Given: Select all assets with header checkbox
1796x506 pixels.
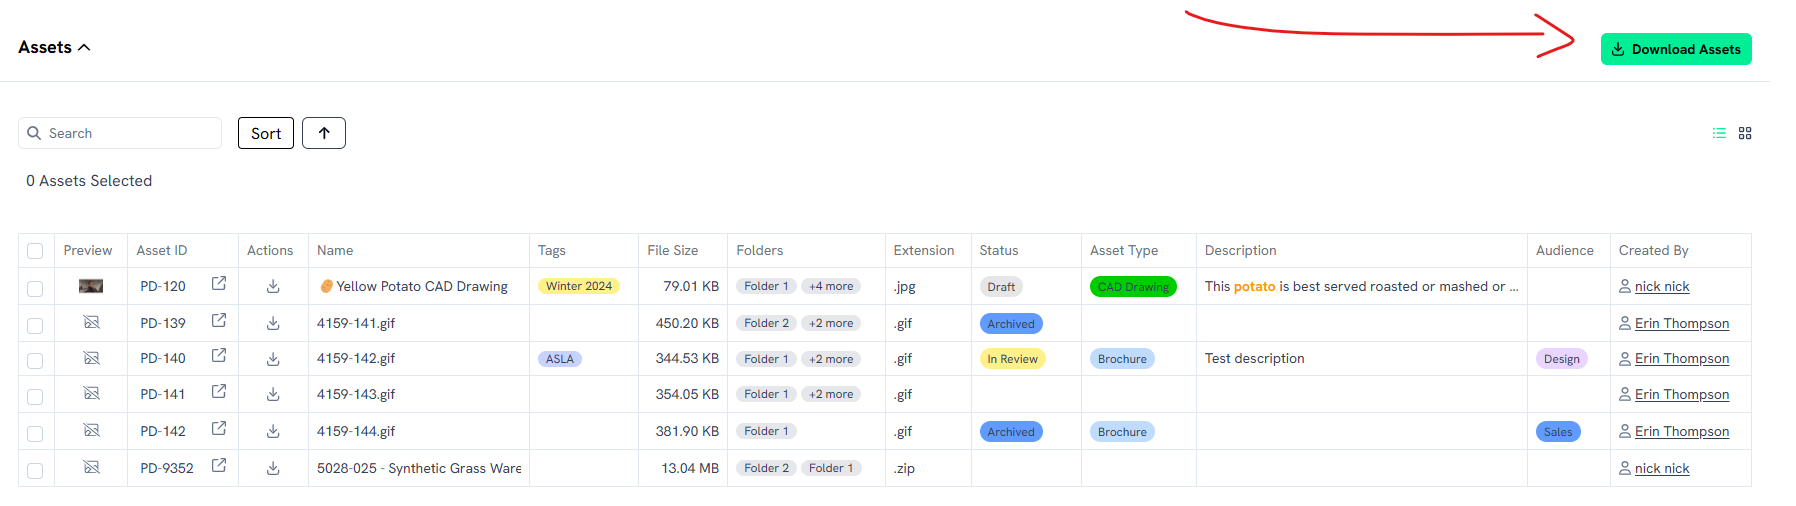Looking at the screenshot, I should [35, 251].
